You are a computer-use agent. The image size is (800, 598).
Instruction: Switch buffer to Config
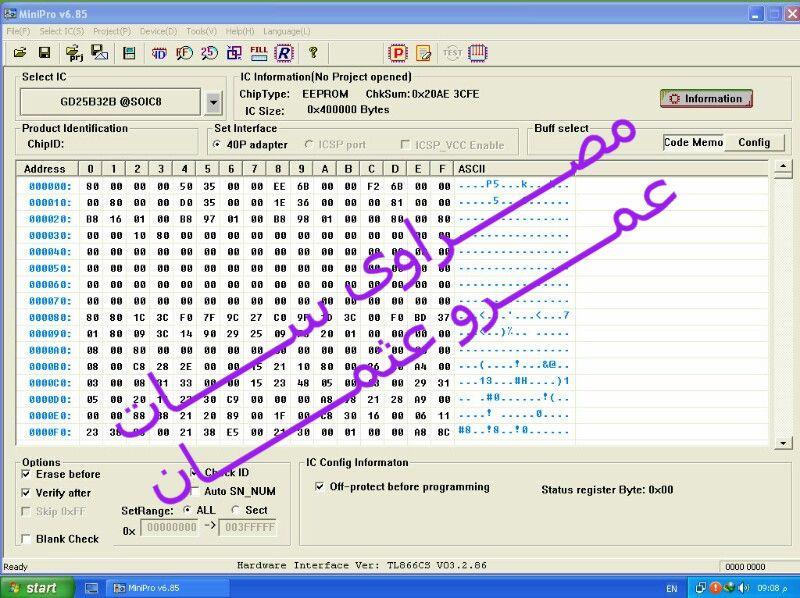click(754, 142)
